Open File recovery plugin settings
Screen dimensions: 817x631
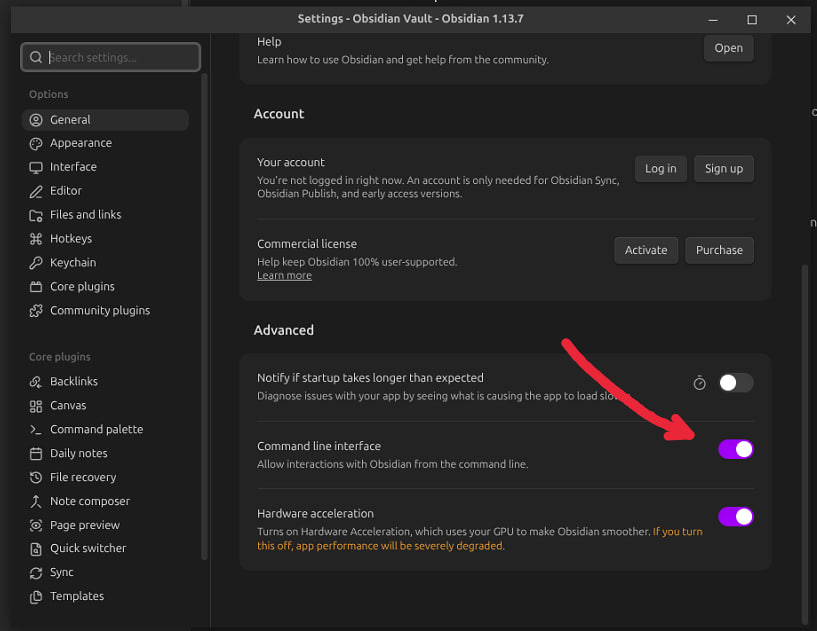pos(105,478)
